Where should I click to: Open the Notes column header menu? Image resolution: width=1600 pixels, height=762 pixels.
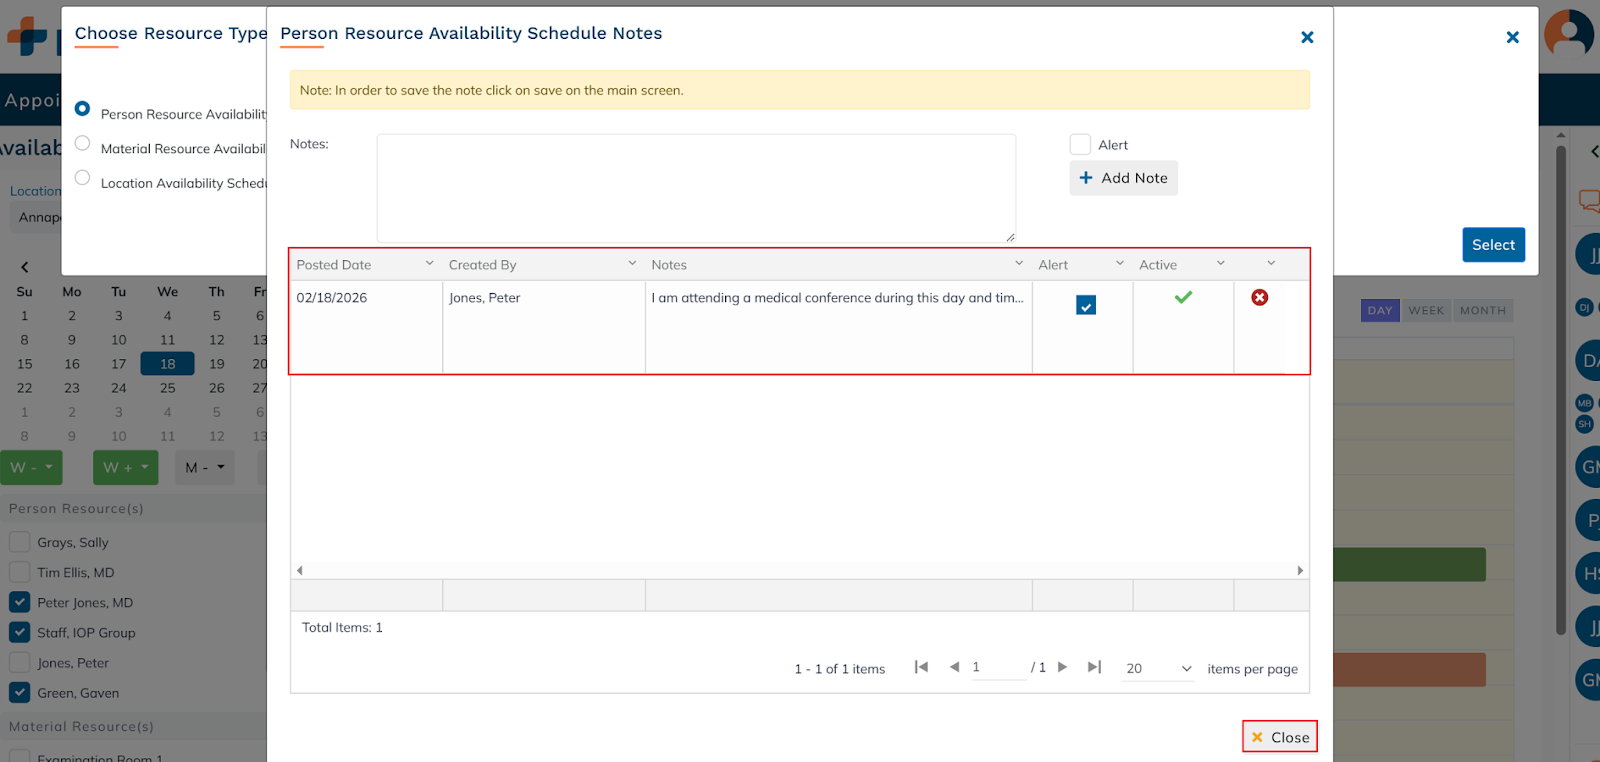[1019, 264]
